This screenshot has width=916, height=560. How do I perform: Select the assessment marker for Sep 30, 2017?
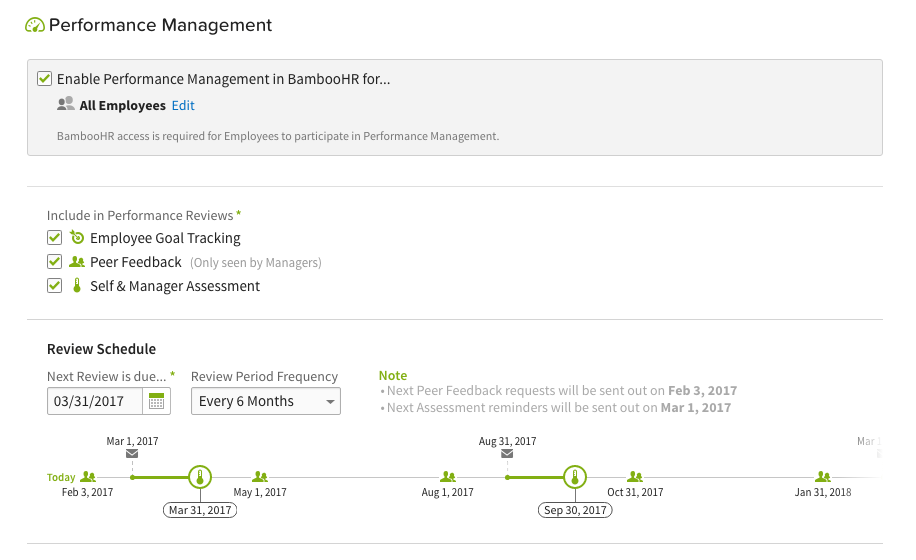tap(575, 478)
